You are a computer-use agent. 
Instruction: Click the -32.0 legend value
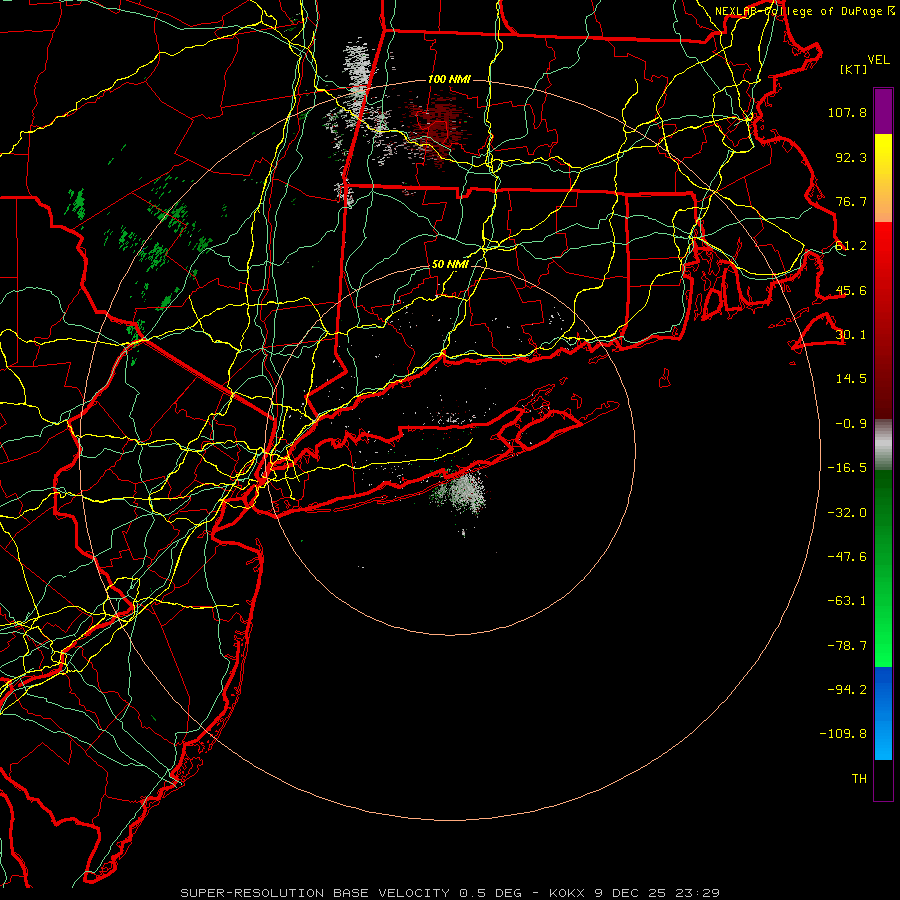tap(847, 513)
